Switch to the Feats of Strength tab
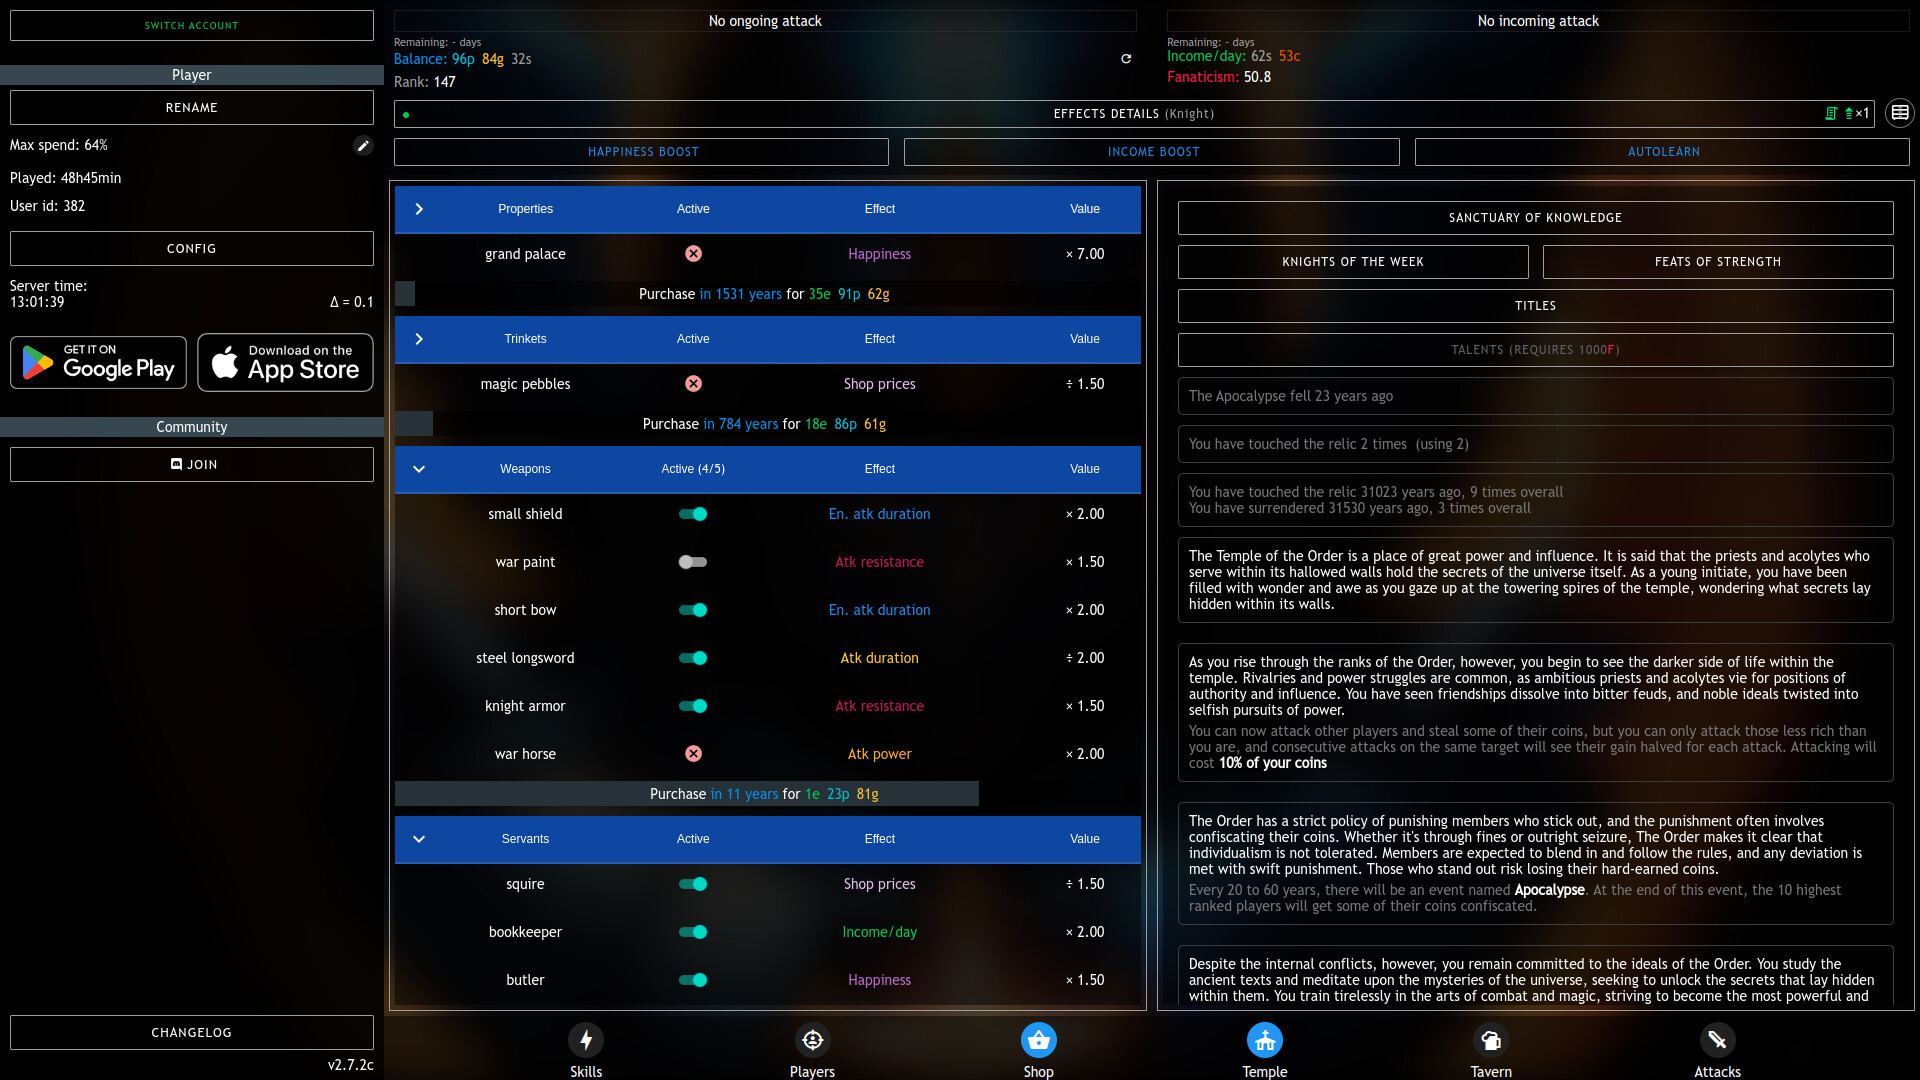The height and width of the screenshot is (1080, 1920). [x=1717, y=261]
